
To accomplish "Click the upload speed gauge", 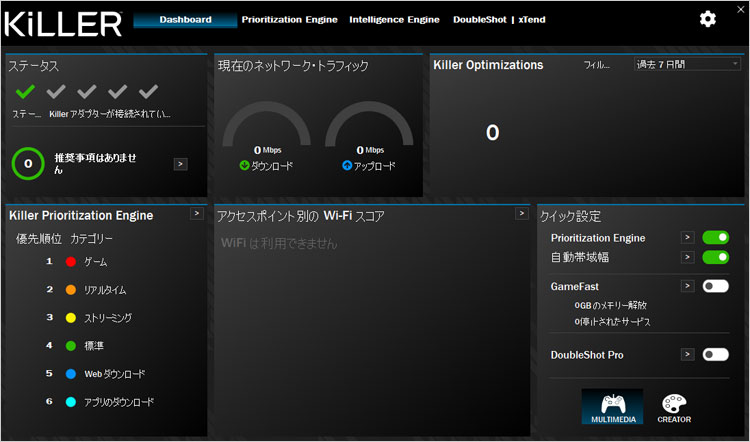I will click(x=369, y=124).
